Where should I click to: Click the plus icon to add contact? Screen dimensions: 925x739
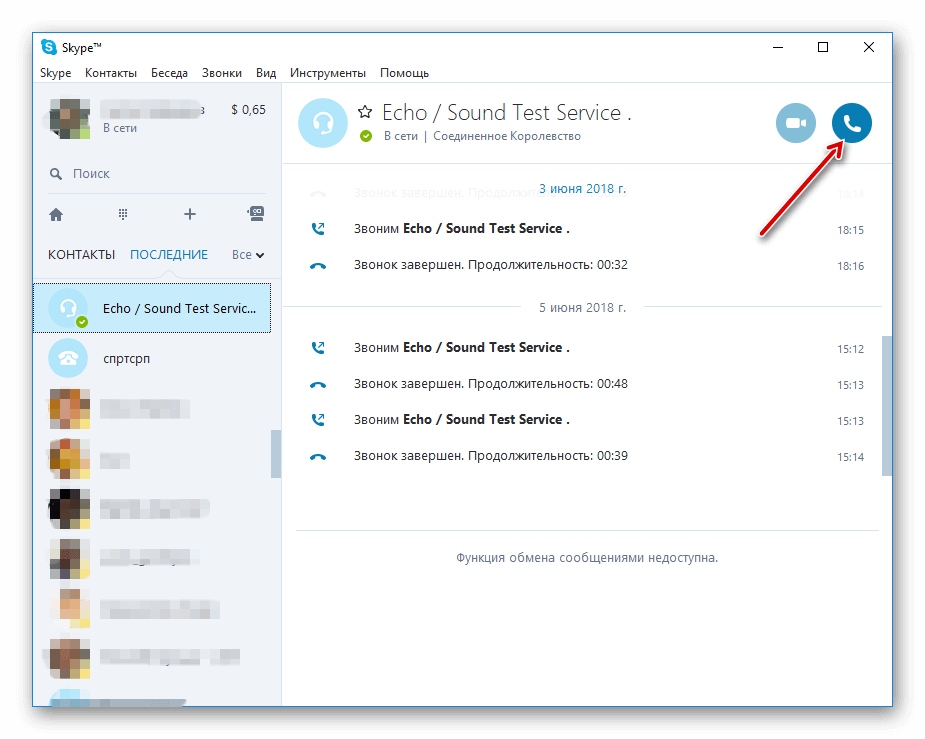point(189,214)
